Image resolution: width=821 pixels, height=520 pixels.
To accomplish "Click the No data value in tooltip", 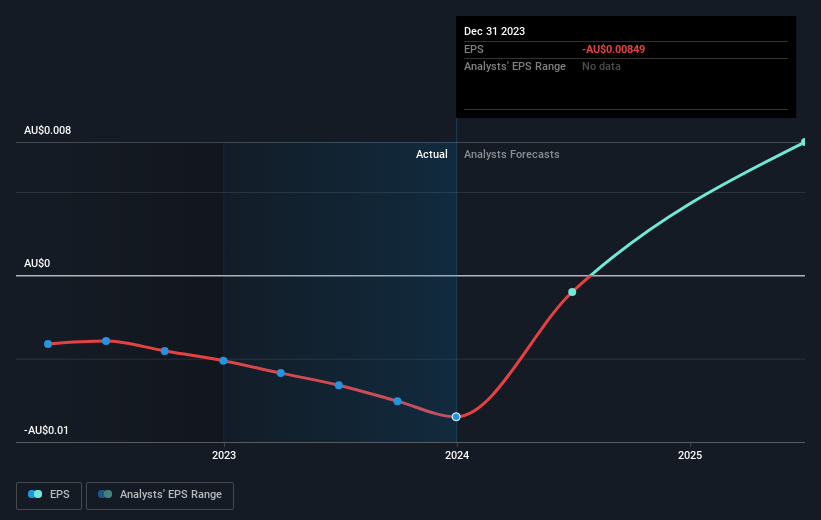I will tap(601, 67).
